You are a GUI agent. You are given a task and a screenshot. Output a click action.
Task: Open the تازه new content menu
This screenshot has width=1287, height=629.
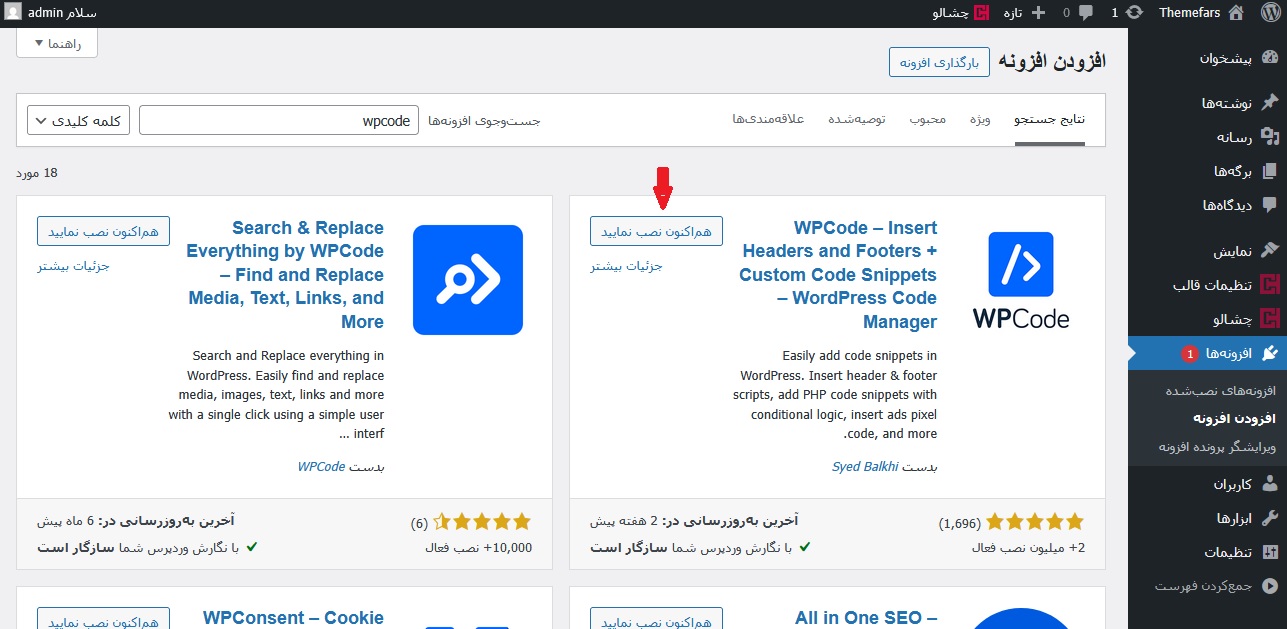coord(1025,13)
